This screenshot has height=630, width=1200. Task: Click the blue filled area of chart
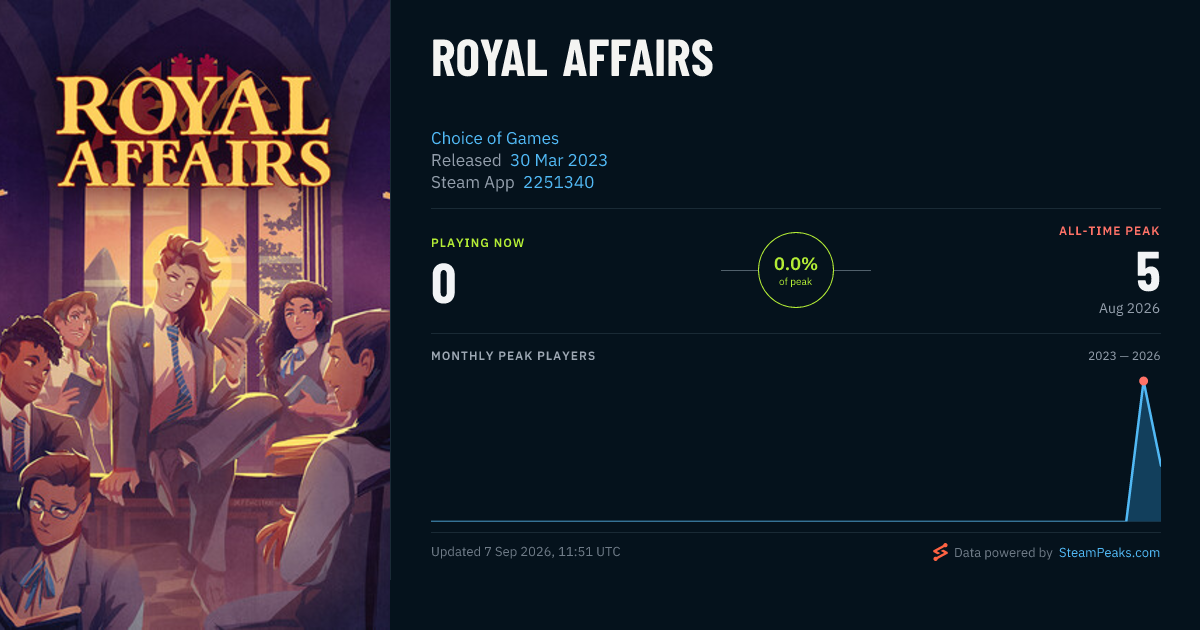pyautogui.click(x=1146, y=480)
